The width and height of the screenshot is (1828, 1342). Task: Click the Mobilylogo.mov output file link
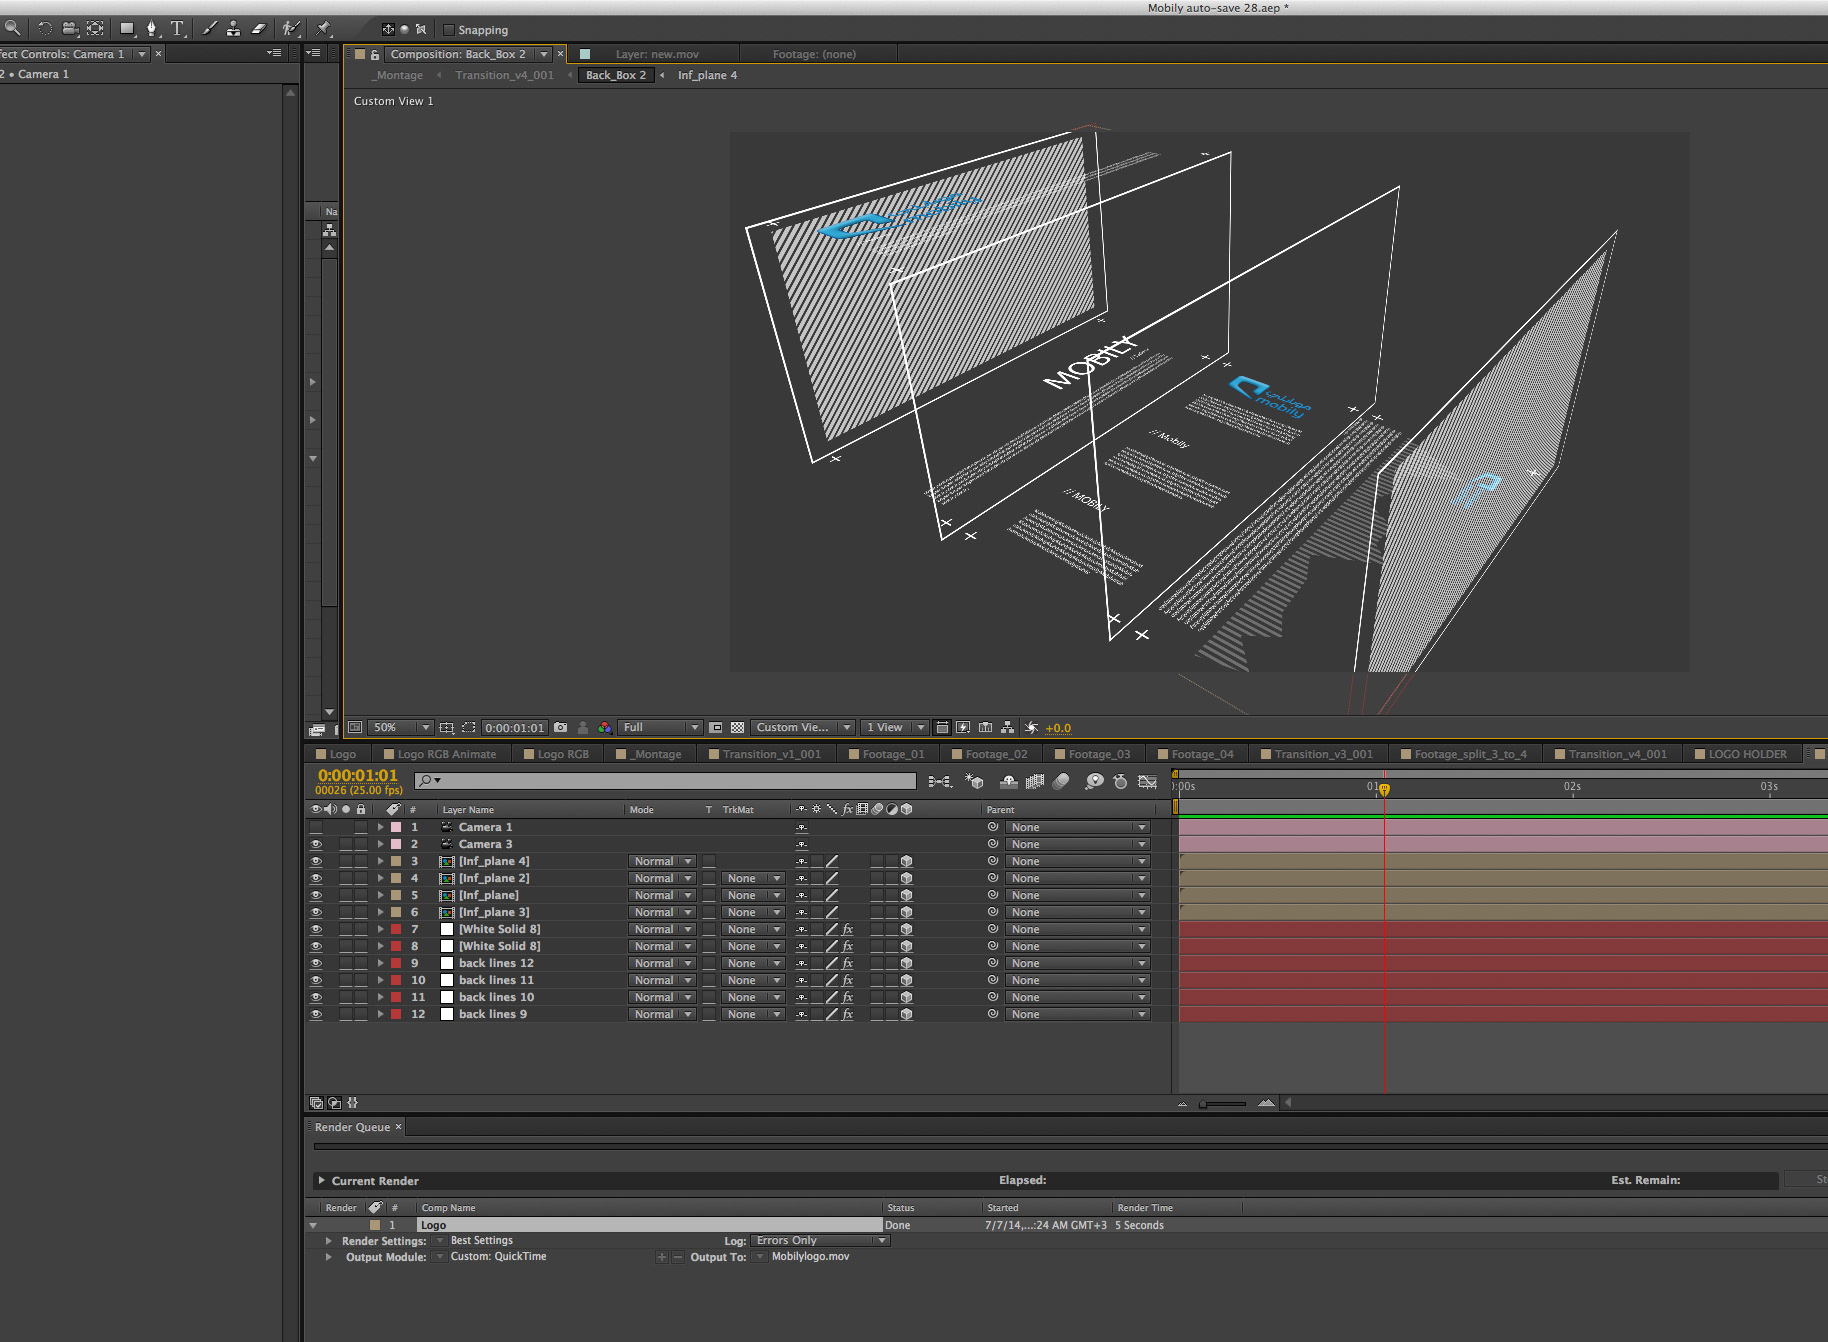810,1256
